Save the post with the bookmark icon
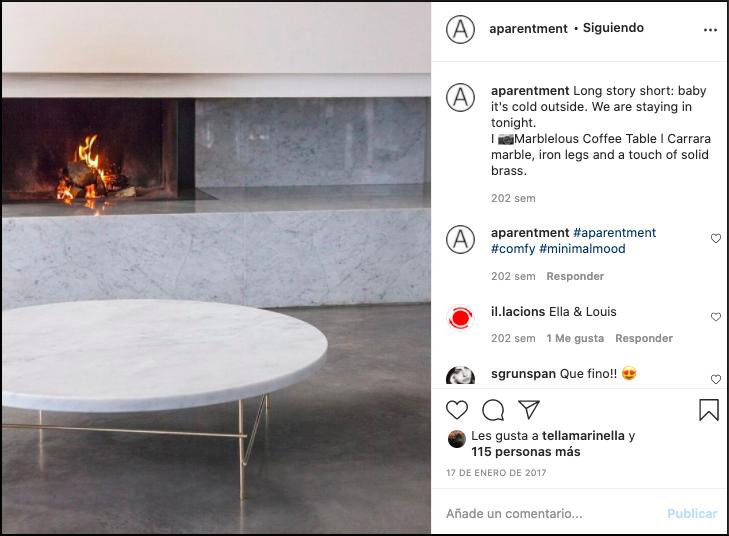 click(709, 410)
